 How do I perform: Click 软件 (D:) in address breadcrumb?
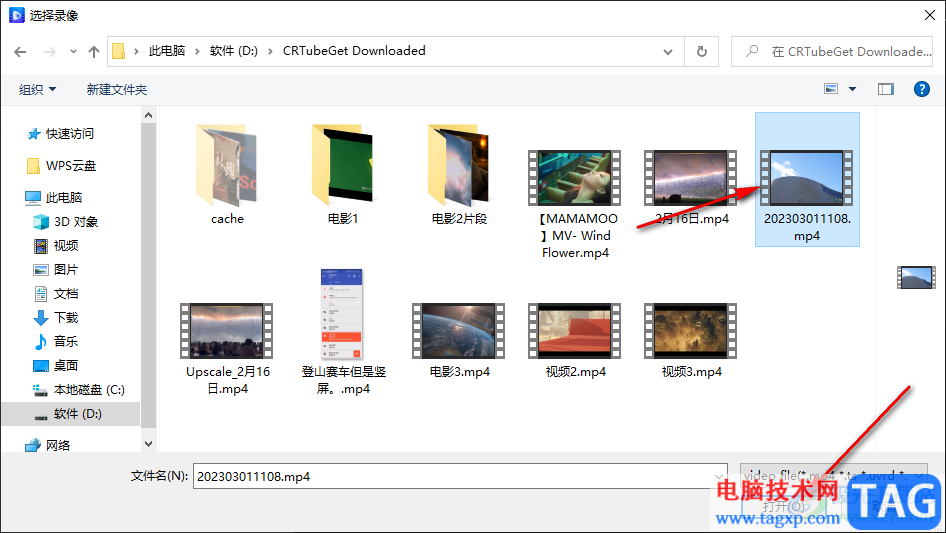pyautogui.click(x=233, y=51)
